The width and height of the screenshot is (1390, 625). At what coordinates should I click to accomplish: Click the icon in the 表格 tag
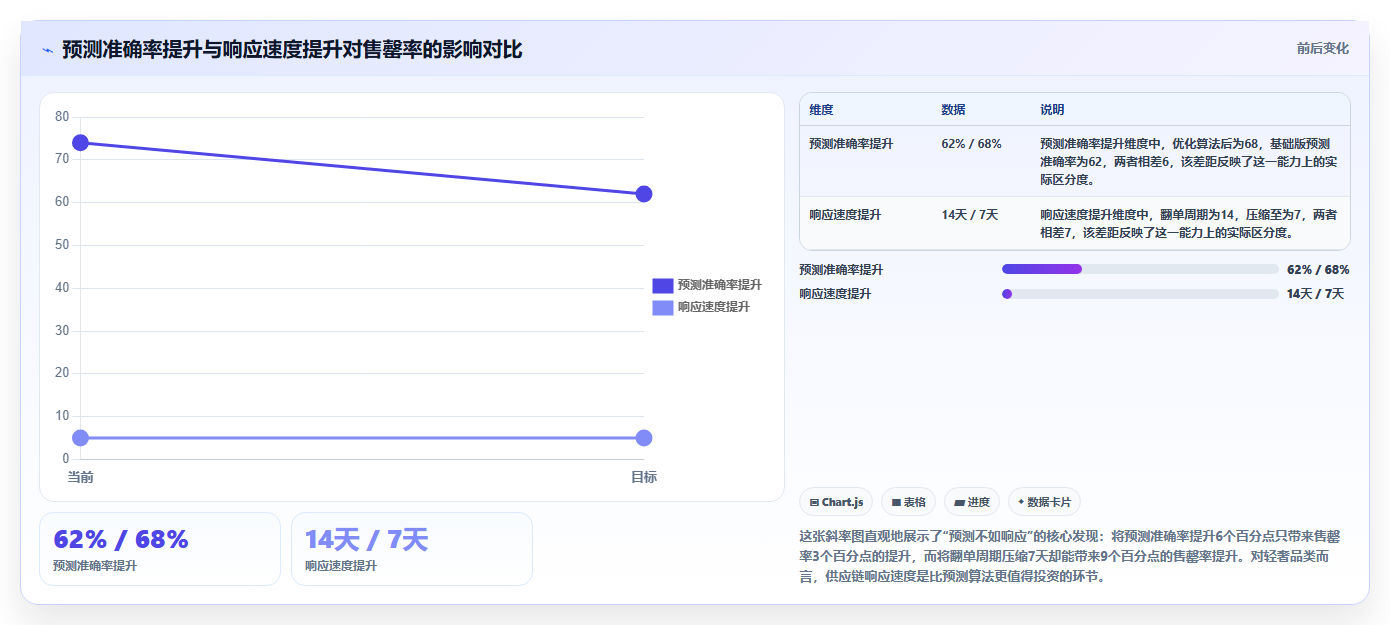tap(896, 502)
